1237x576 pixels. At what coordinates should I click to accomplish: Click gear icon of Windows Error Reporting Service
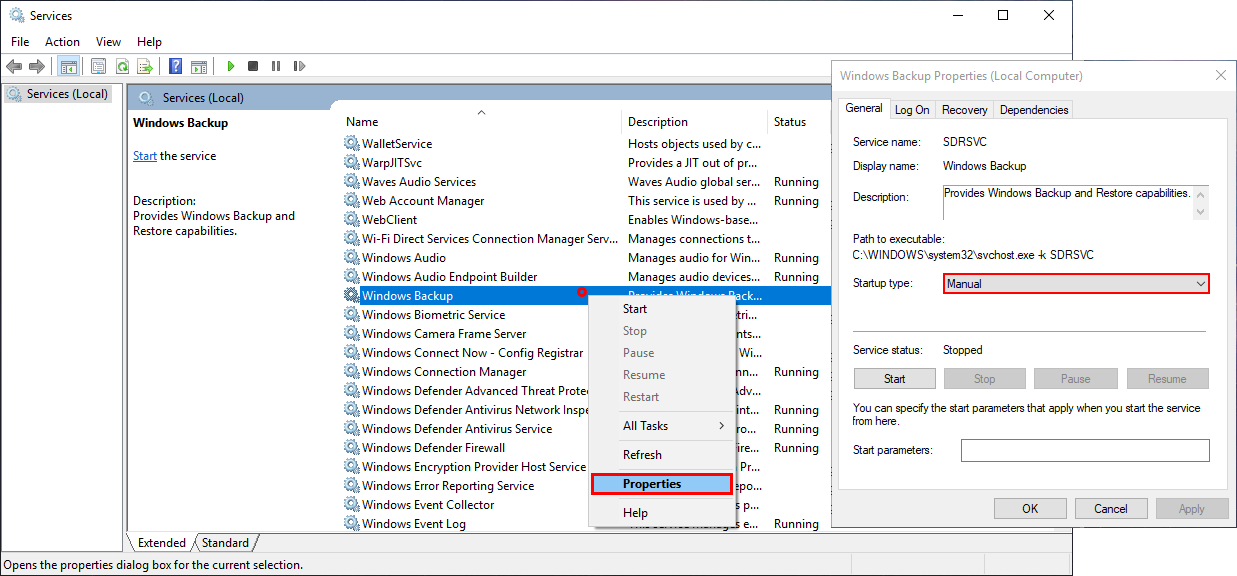click(351, 486)
